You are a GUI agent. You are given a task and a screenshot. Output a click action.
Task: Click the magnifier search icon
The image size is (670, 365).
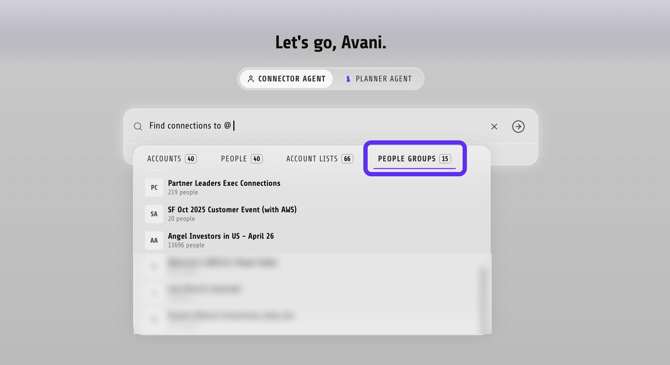pos(138,127)
